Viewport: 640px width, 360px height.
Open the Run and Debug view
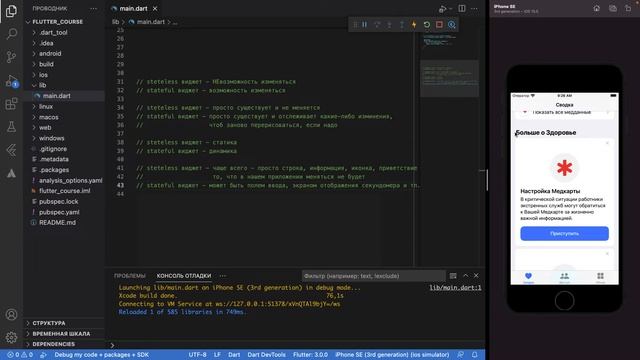[11, 80]
